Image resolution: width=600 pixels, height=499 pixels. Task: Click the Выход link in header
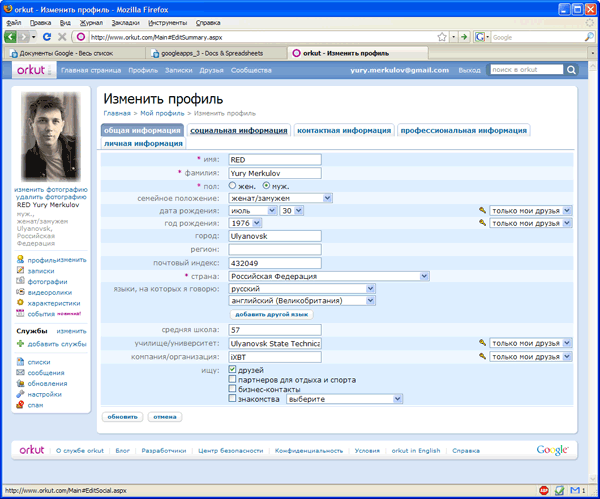469,70
